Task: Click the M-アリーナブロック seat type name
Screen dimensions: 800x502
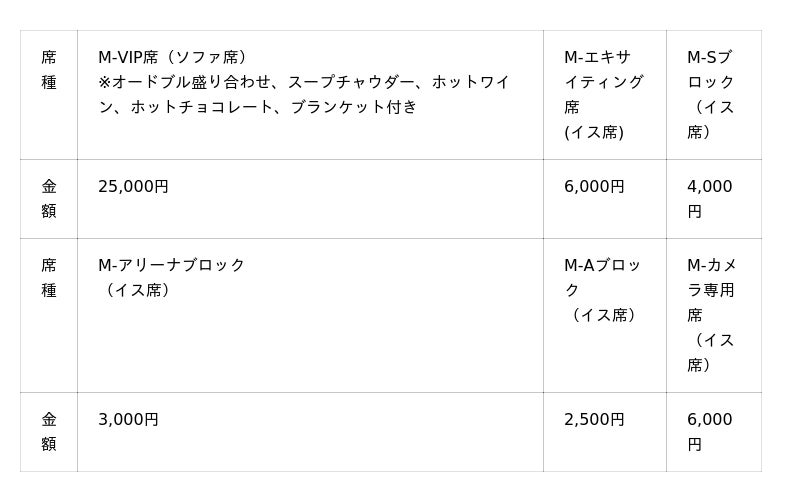Action: 171,265
